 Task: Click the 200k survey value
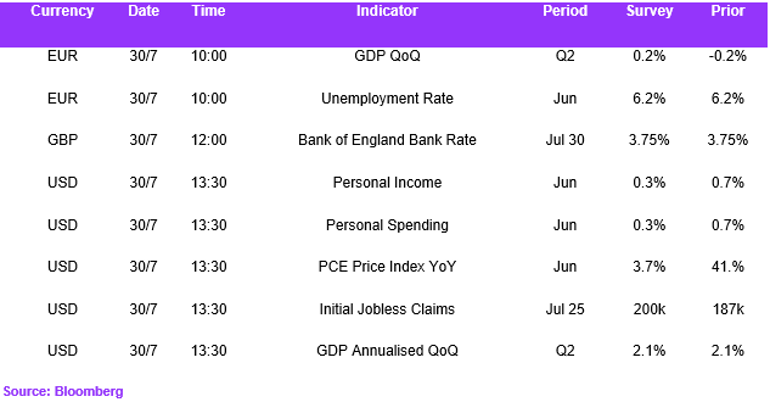click(649, 309)
